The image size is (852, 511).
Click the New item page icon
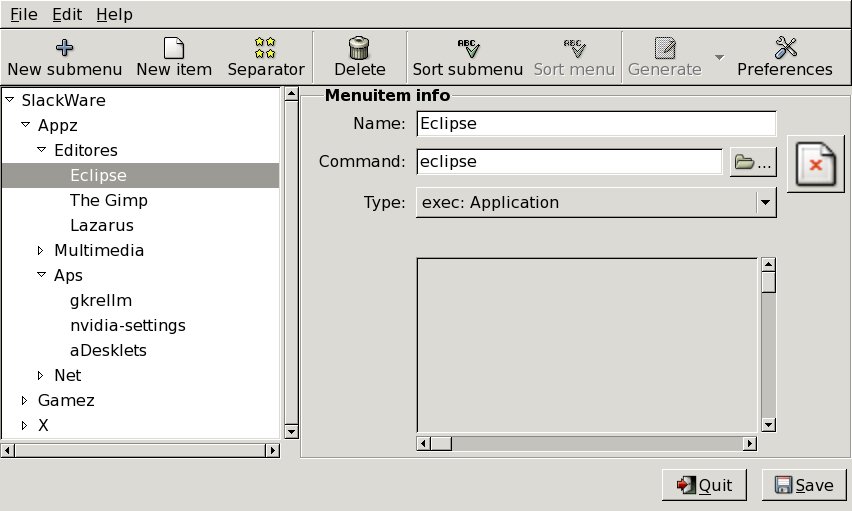pos(174,48)
